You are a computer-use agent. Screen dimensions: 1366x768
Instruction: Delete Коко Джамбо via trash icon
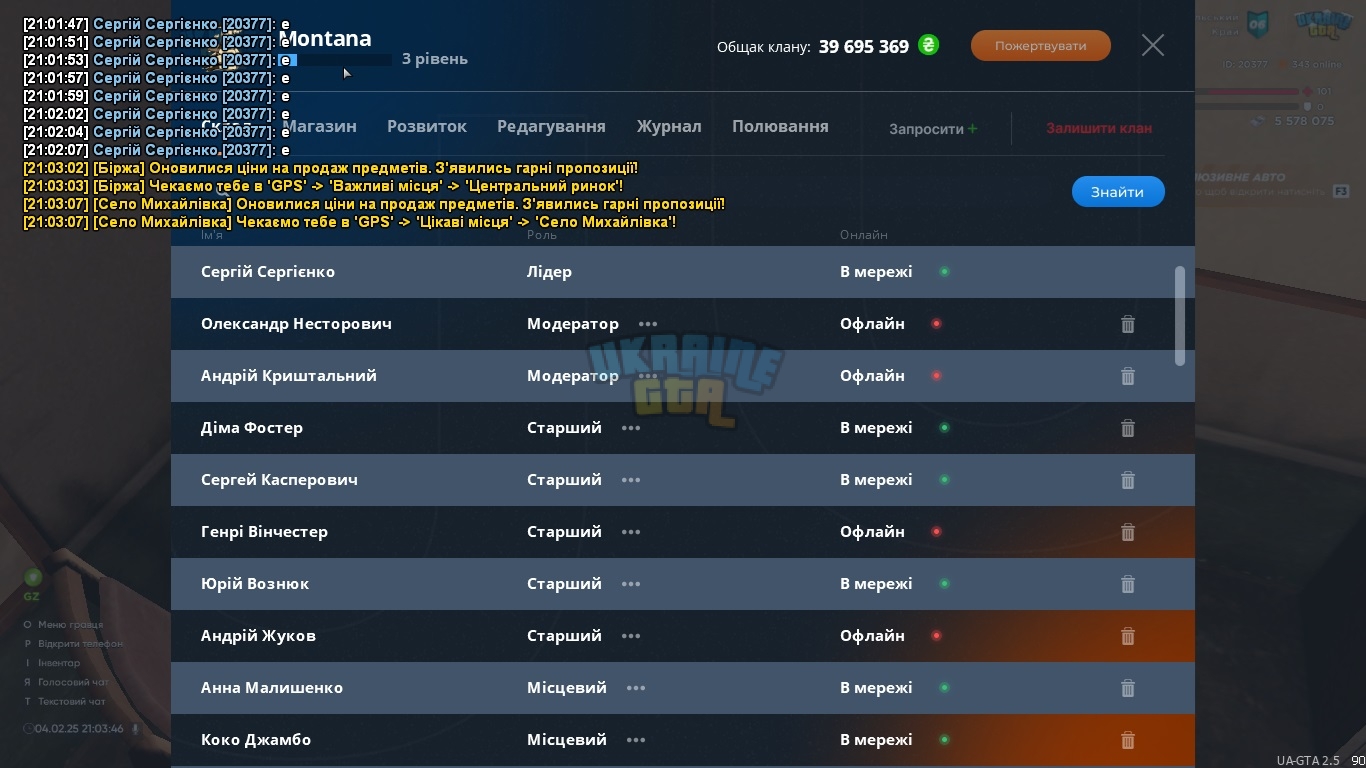click(x=1127, y=740)
